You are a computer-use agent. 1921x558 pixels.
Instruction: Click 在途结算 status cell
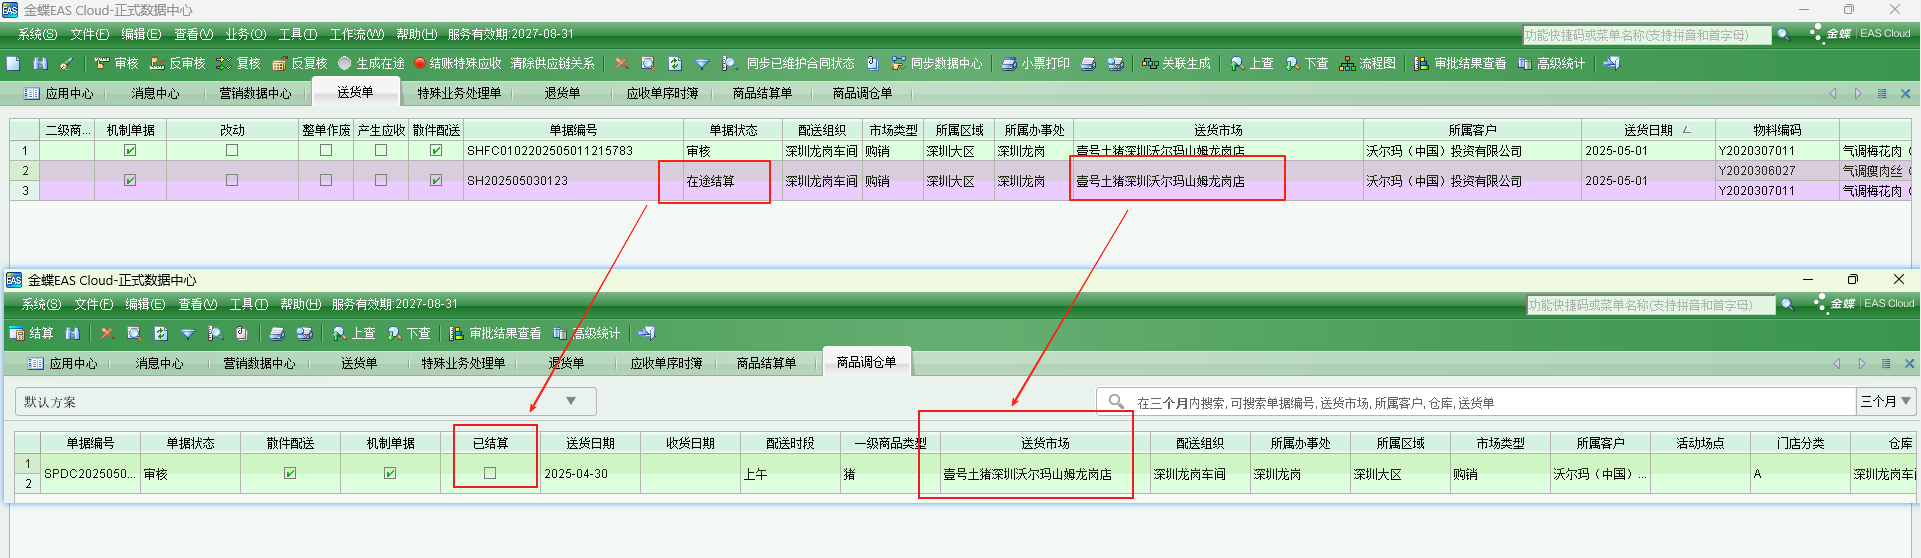pos(733,181)
